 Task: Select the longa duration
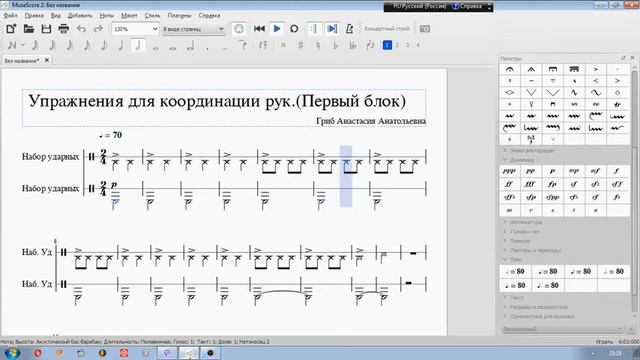click(190, 46)
